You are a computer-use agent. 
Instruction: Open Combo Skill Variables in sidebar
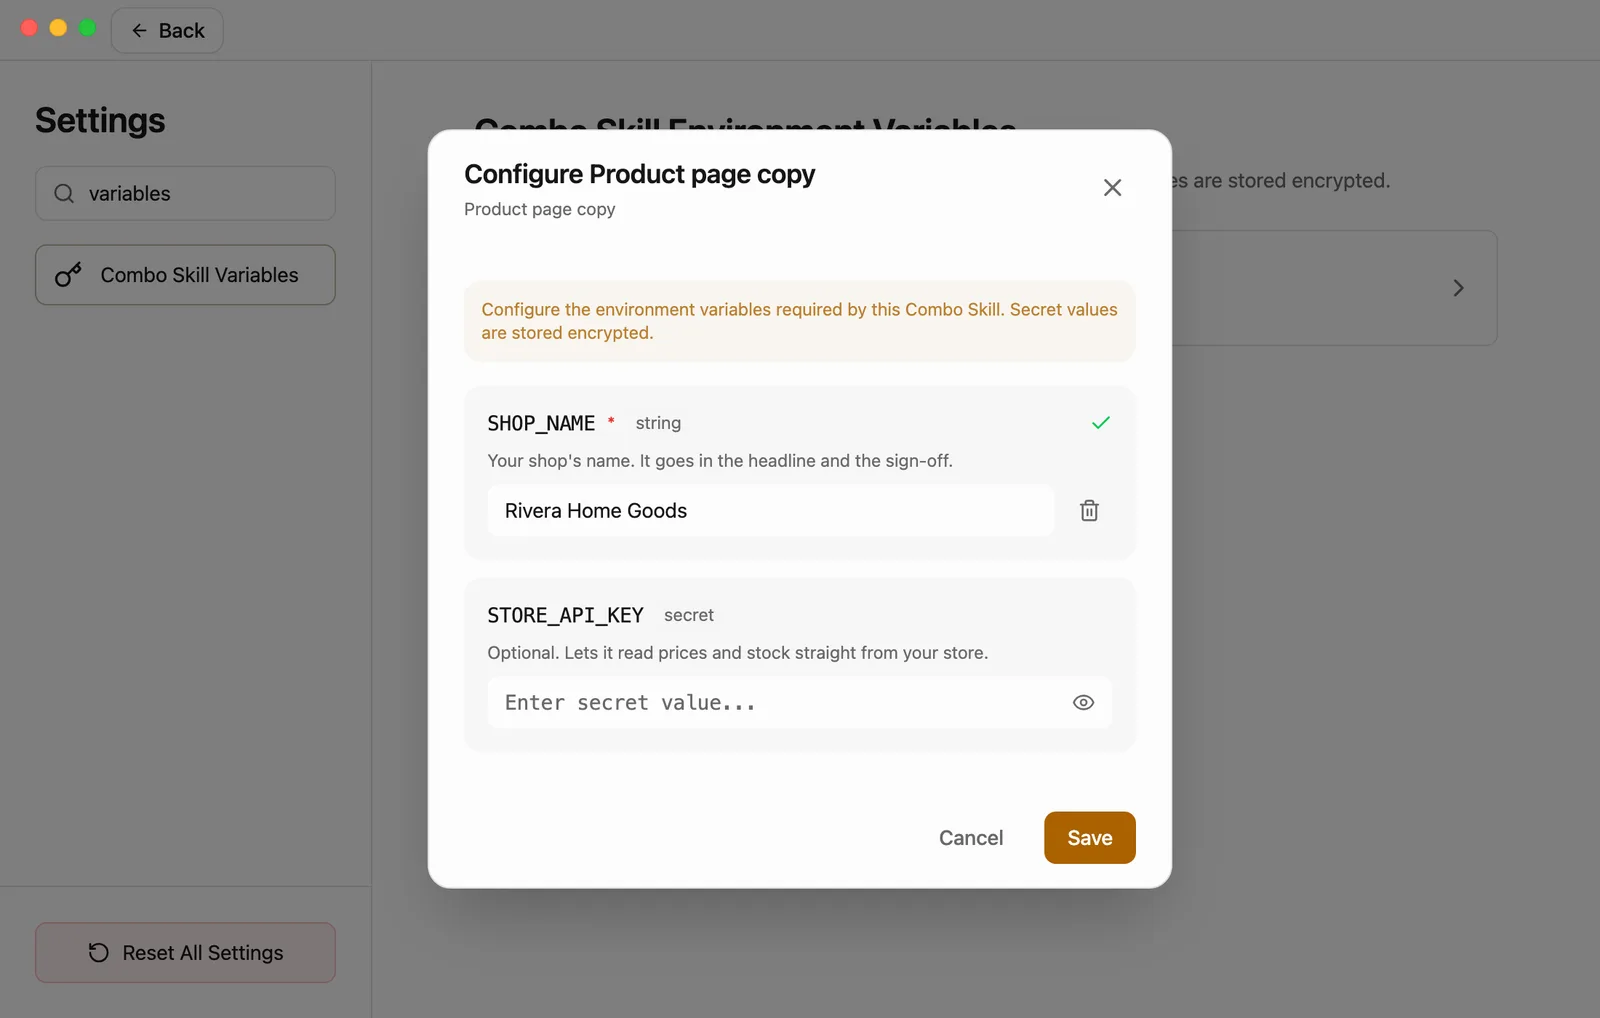[185, 275]
